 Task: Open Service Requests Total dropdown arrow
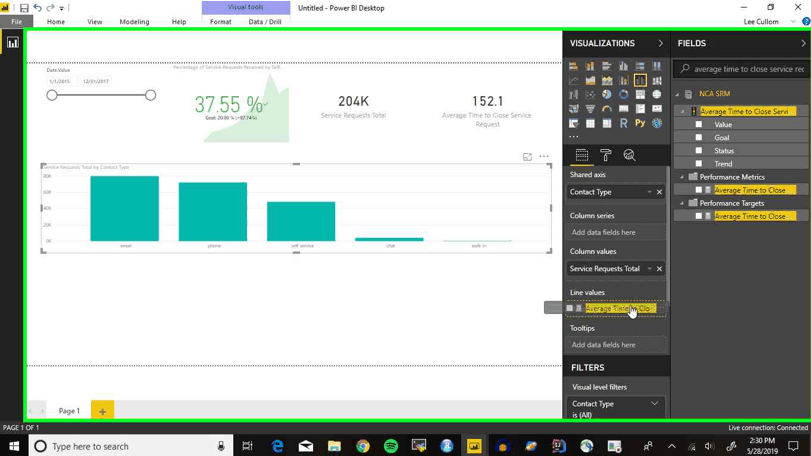pyautogui.click(x=650, y=269)
